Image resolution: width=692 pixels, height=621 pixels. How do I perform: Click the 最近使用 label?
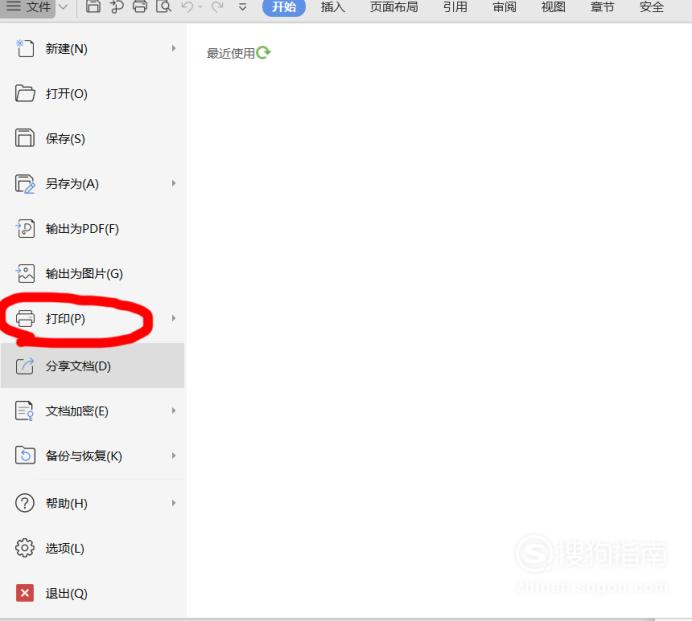[x=230, y=53]
